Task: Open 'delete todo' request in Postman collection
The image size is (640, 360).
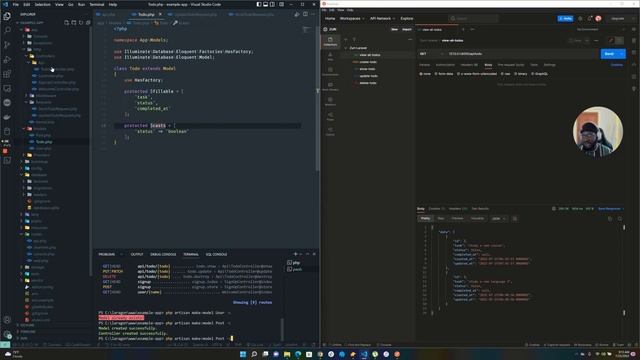Action: pos(368,83)
